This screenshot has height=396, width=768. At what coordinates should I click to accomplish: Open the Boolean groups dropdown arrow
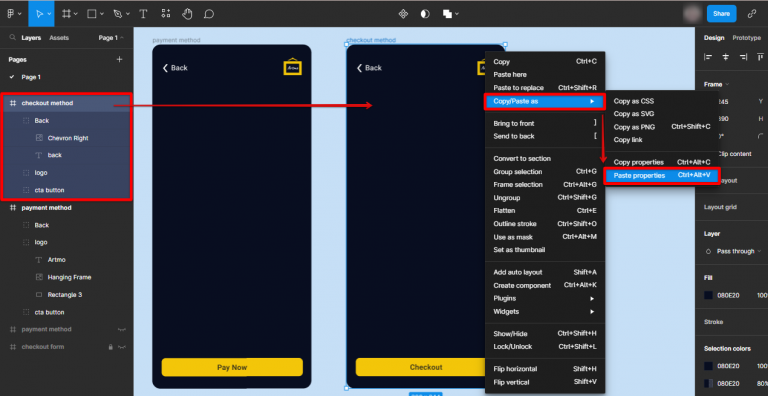(457, 14)
